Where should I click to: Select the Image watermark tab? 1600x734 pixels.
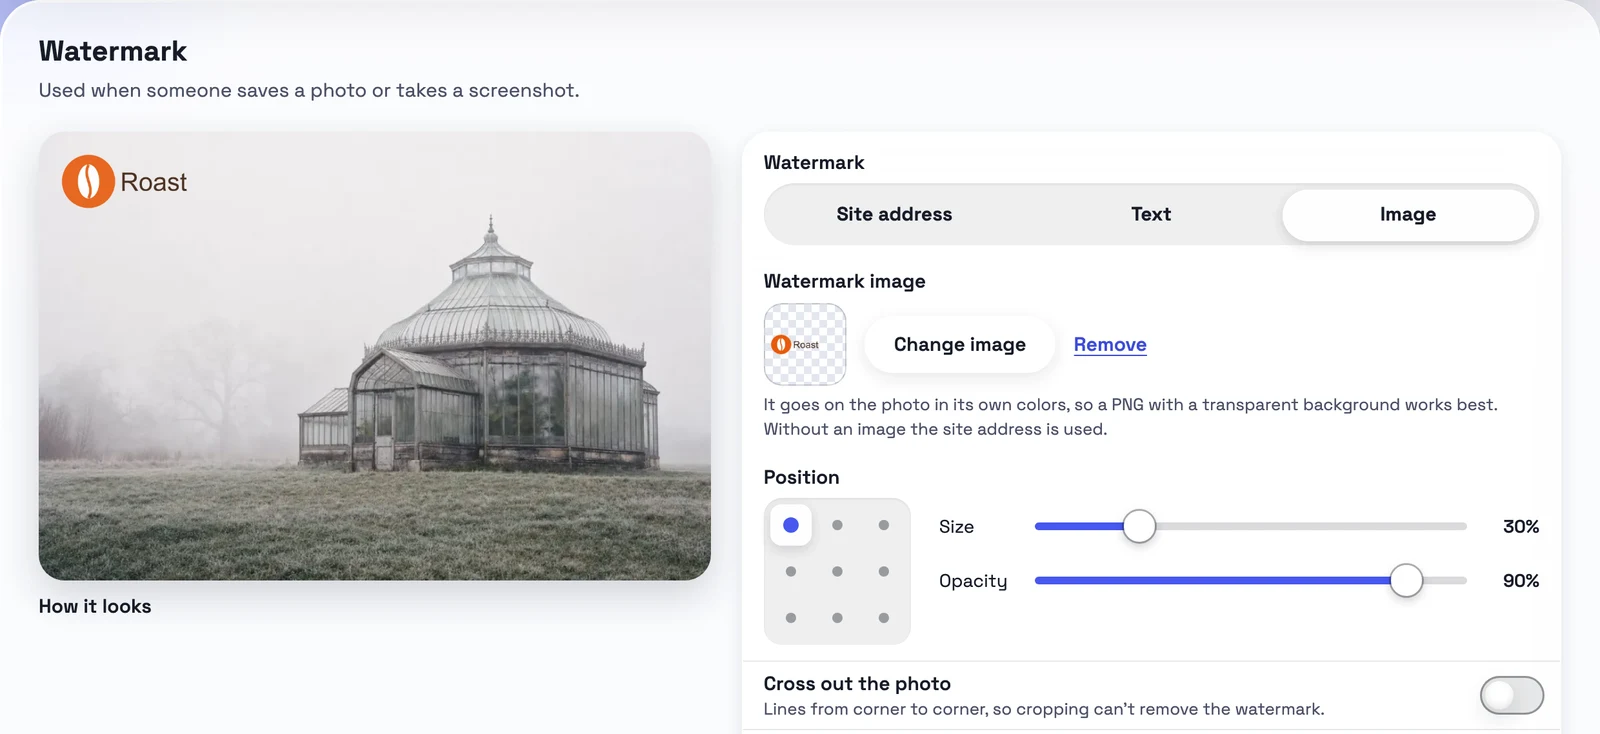pos(1408,214)
